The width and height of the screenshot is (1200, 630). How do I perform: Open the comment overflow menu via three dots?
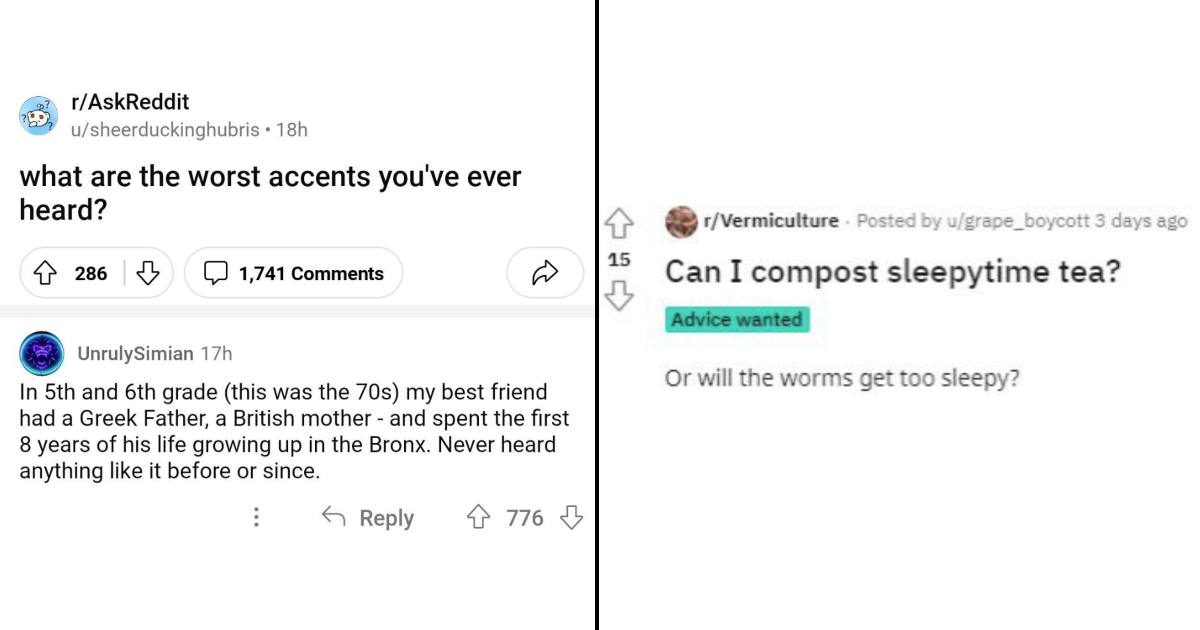pyautogui.click(x=256, y=517)
